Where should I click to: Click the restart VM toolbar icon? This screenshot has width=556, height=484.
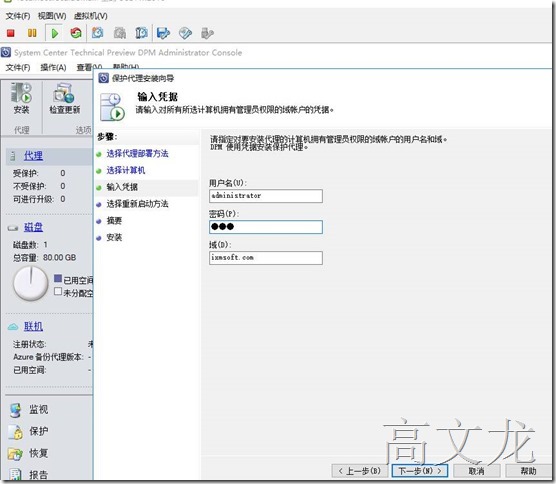pyautogui.click(x=76, y=33)
